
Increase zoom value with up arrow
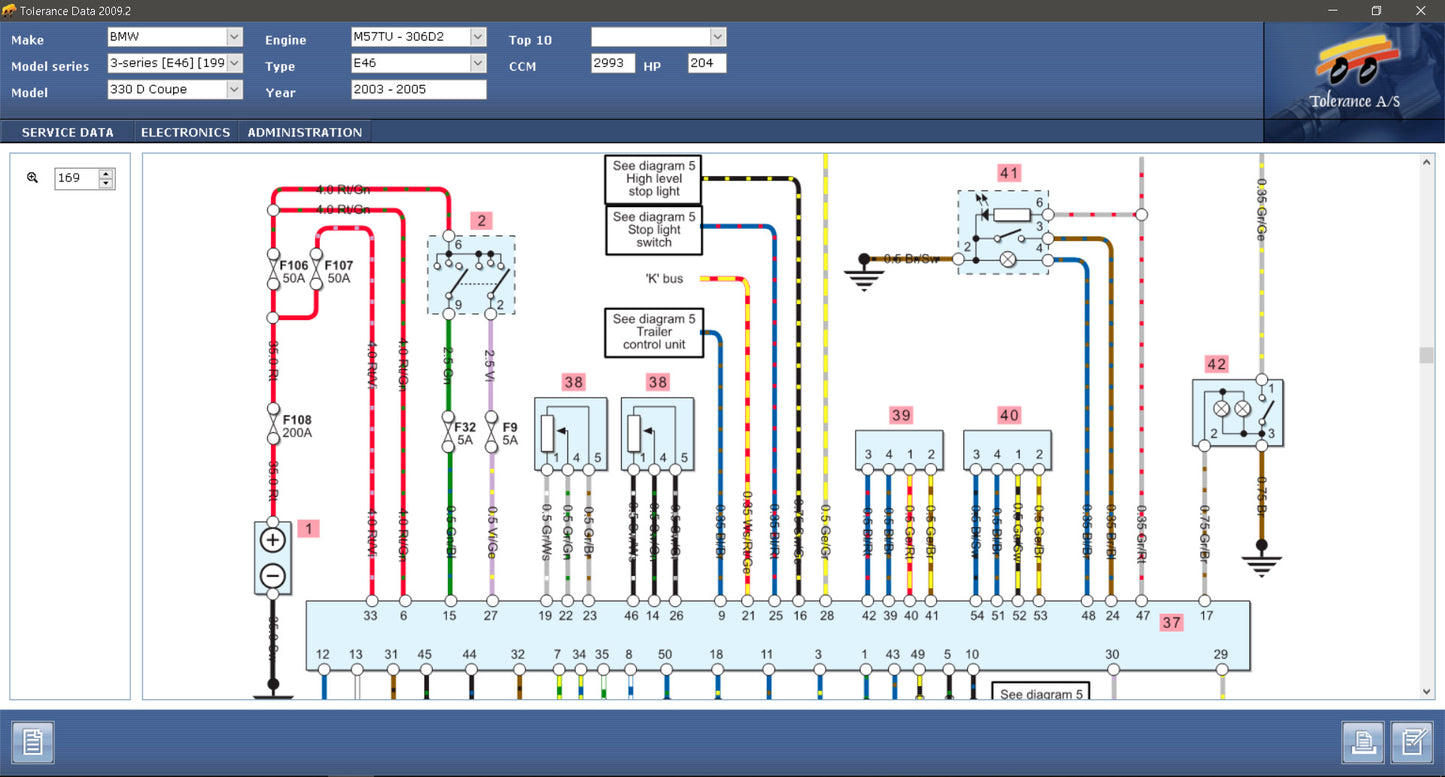107,173
